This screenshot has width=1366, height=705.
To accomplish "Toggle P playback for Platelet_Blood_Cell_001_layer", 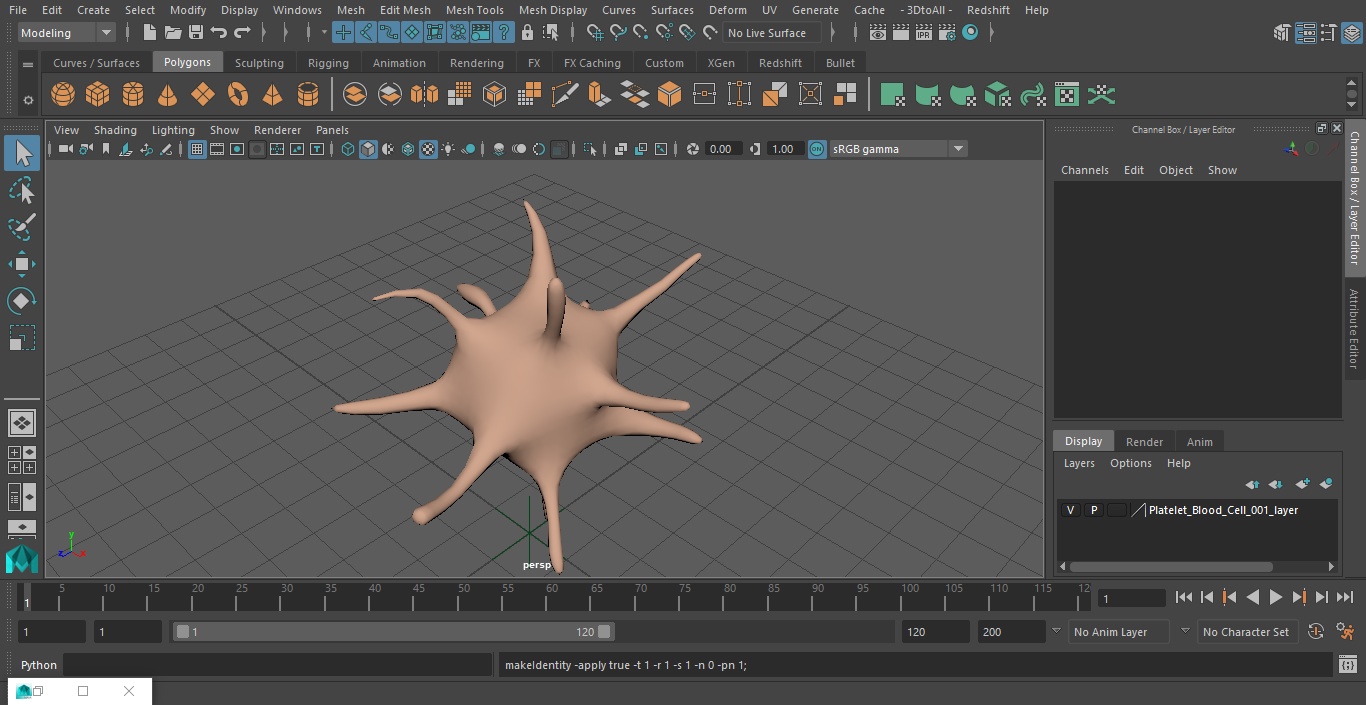I will coord(1094,510).
